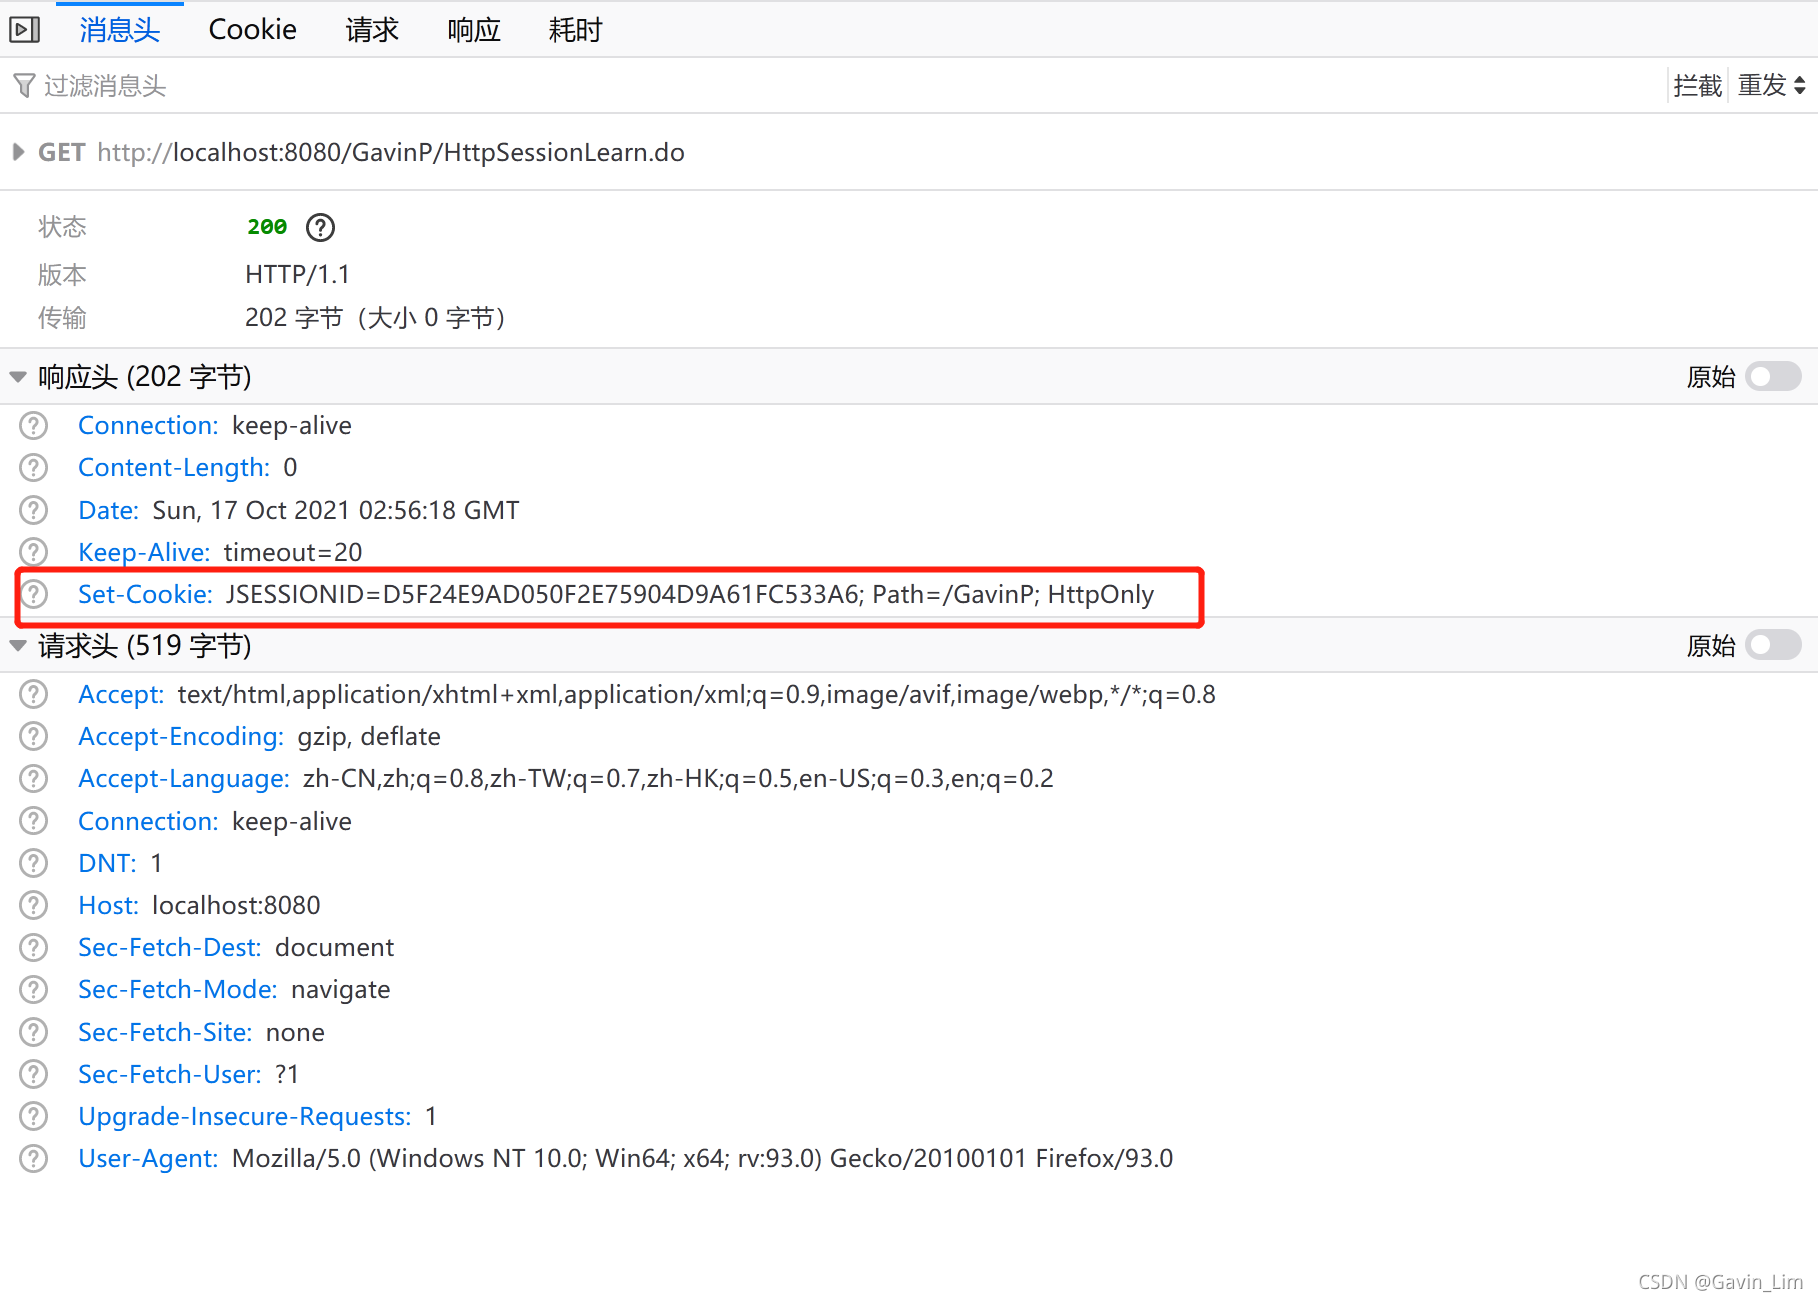Open the Sec-Fetch-Site header name link
The height and width of the screenshot is (1302, 1818).
point(165,1033)
